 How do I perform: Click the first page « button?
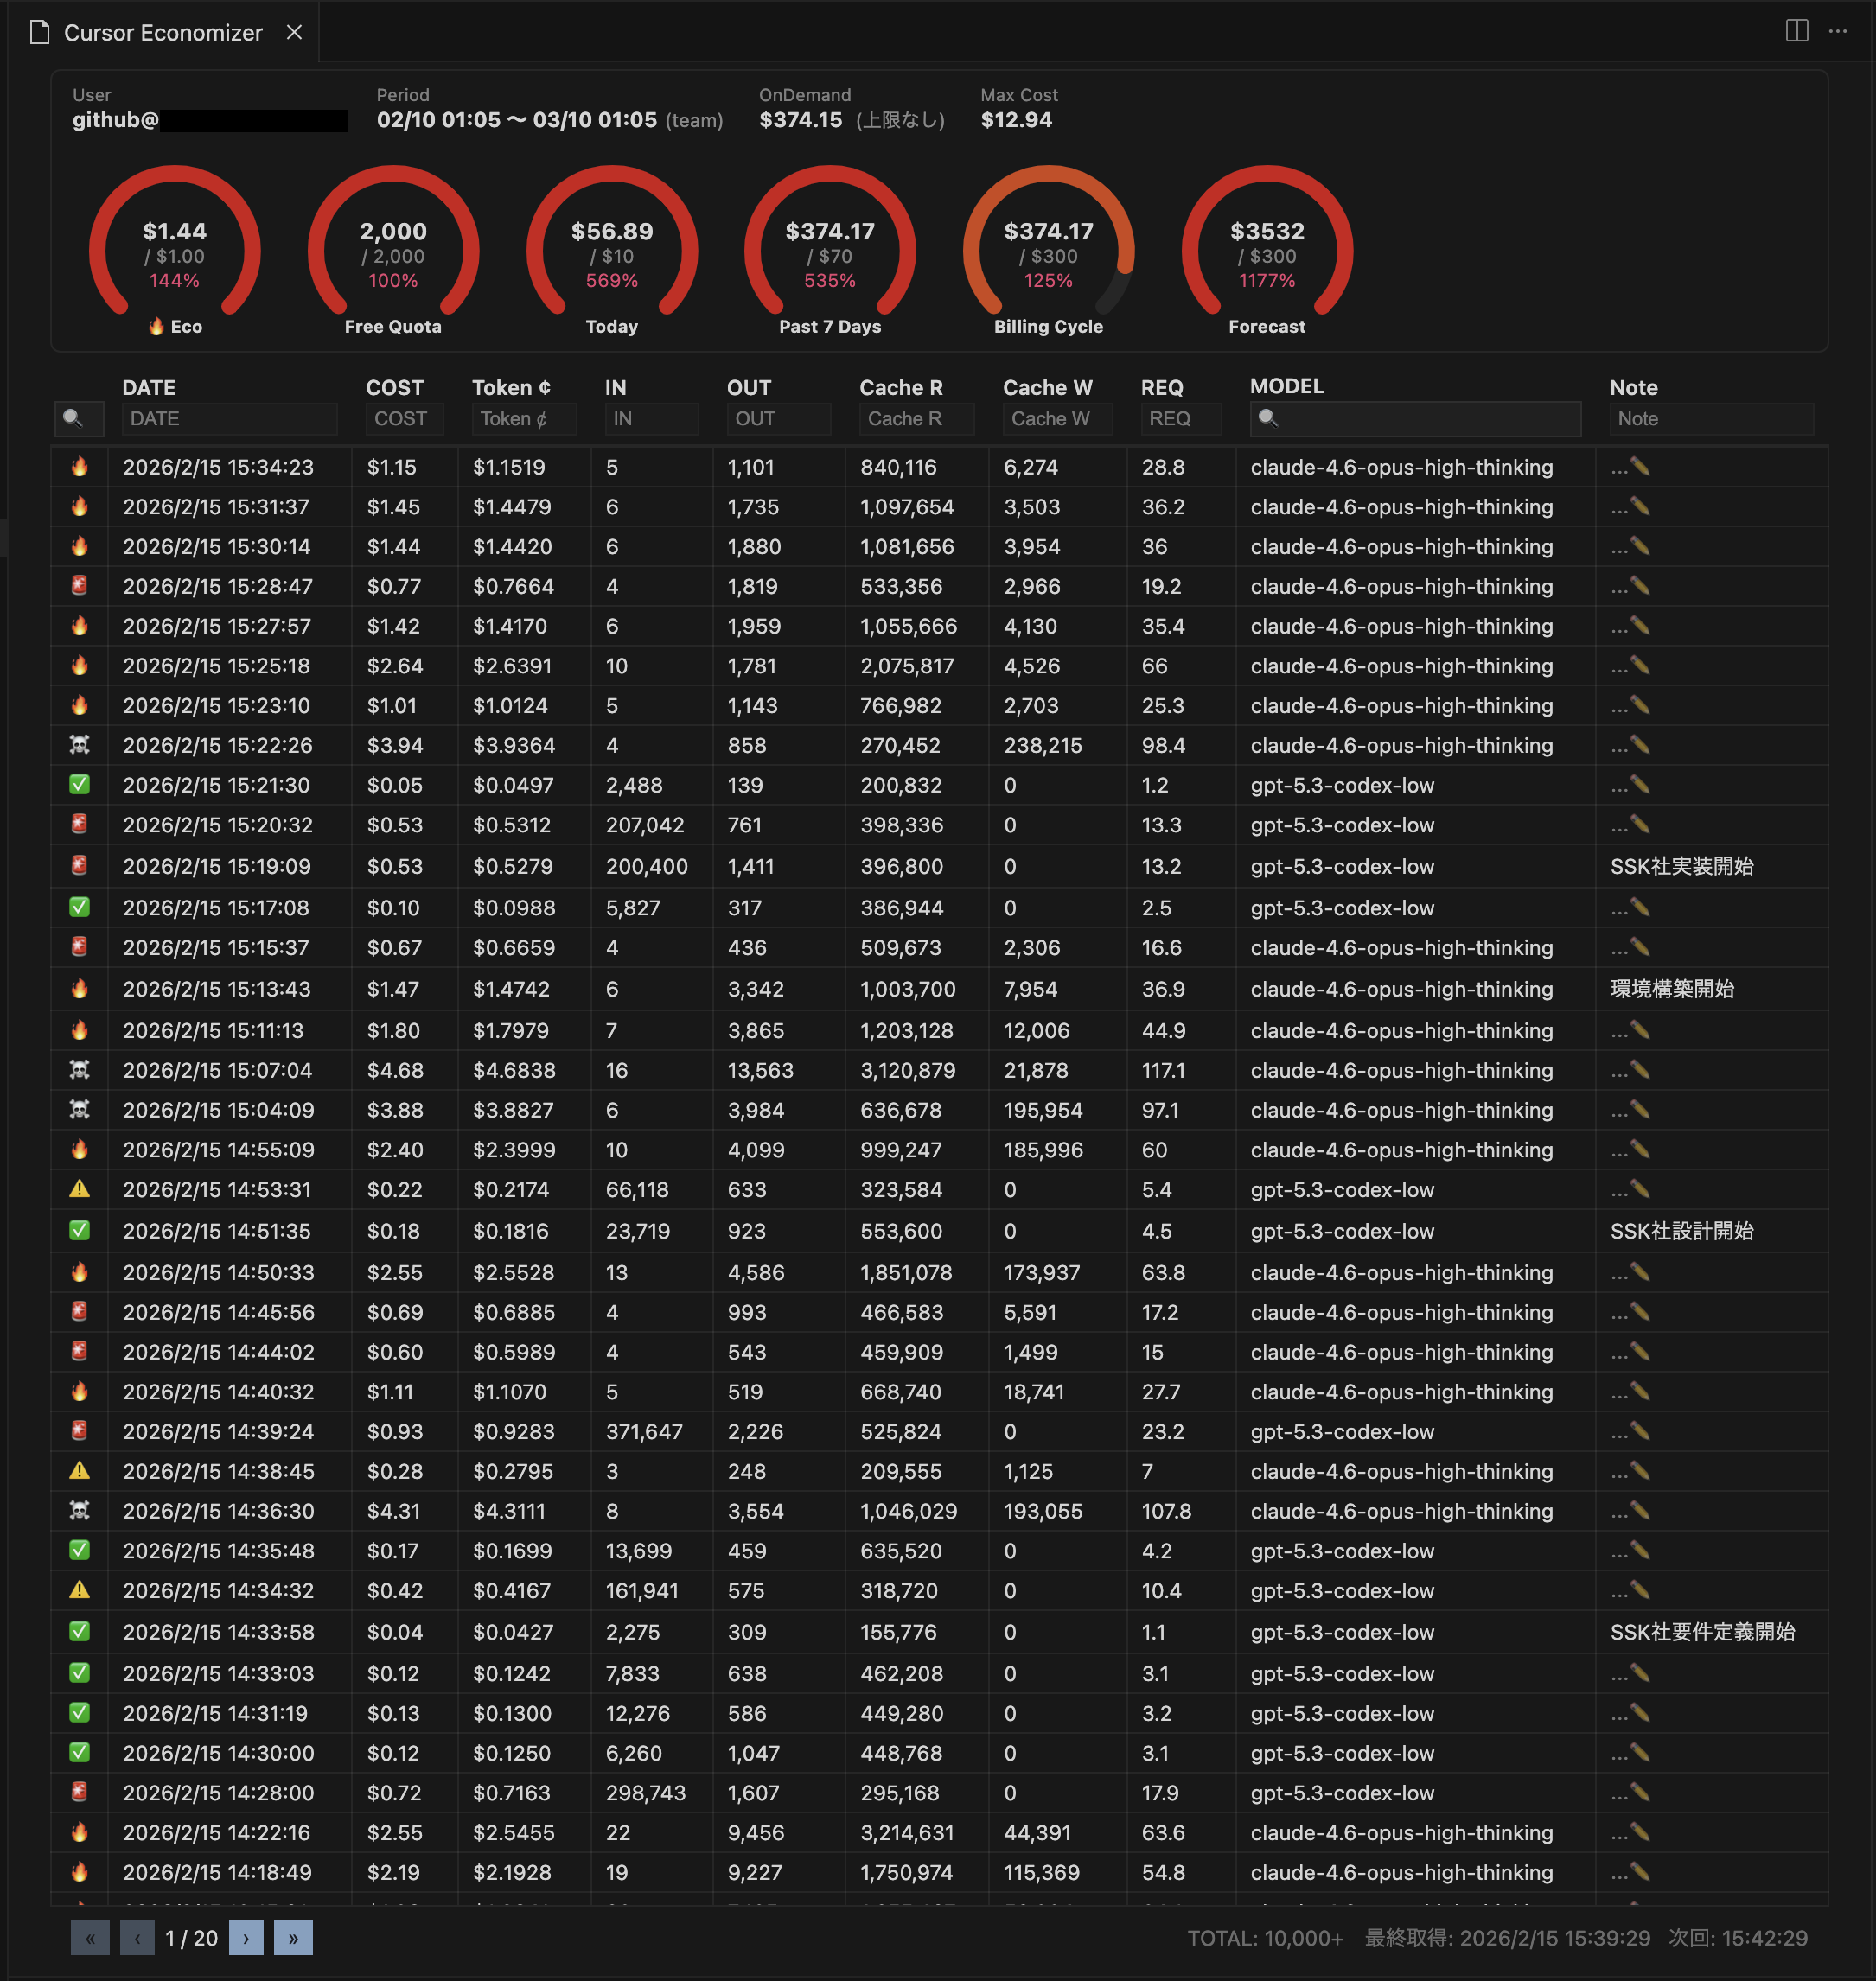pos(90,1938)
